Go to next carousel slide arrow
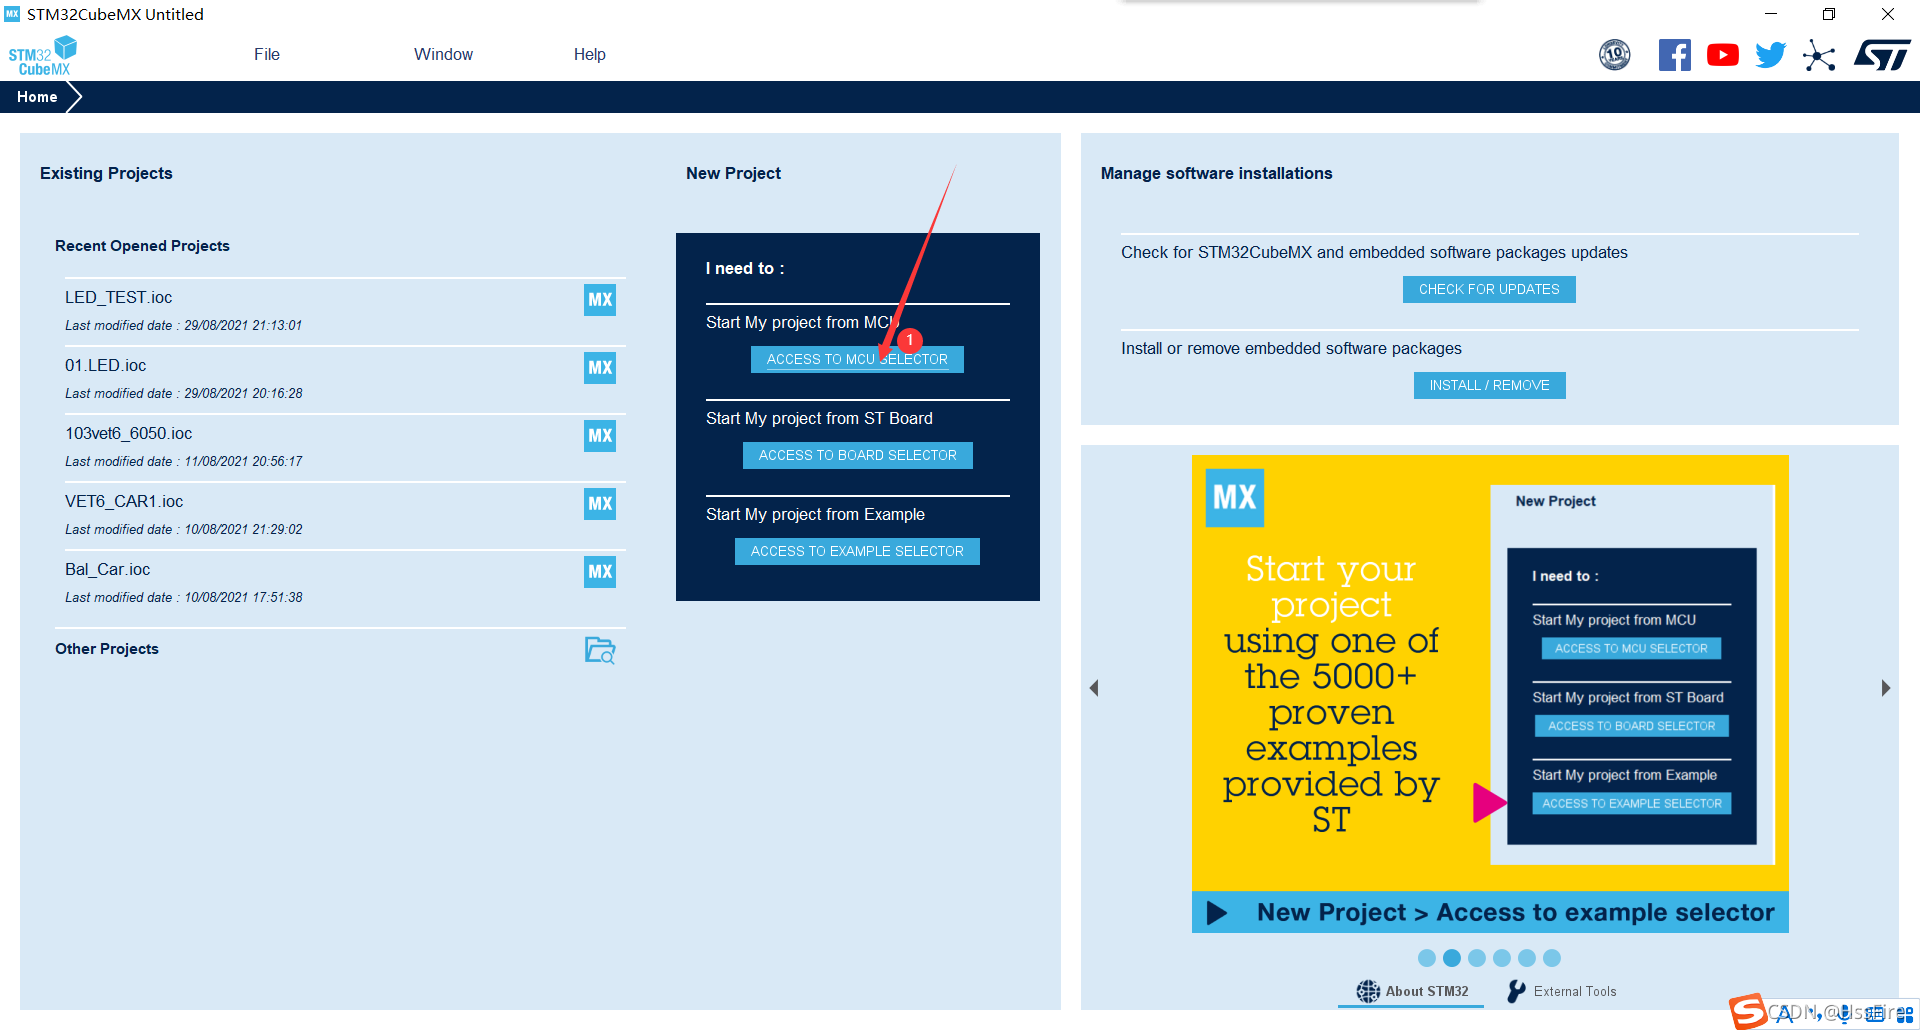This screenshot has height=1030, width=1920. pyautogui.click(x=1885, y=688)
